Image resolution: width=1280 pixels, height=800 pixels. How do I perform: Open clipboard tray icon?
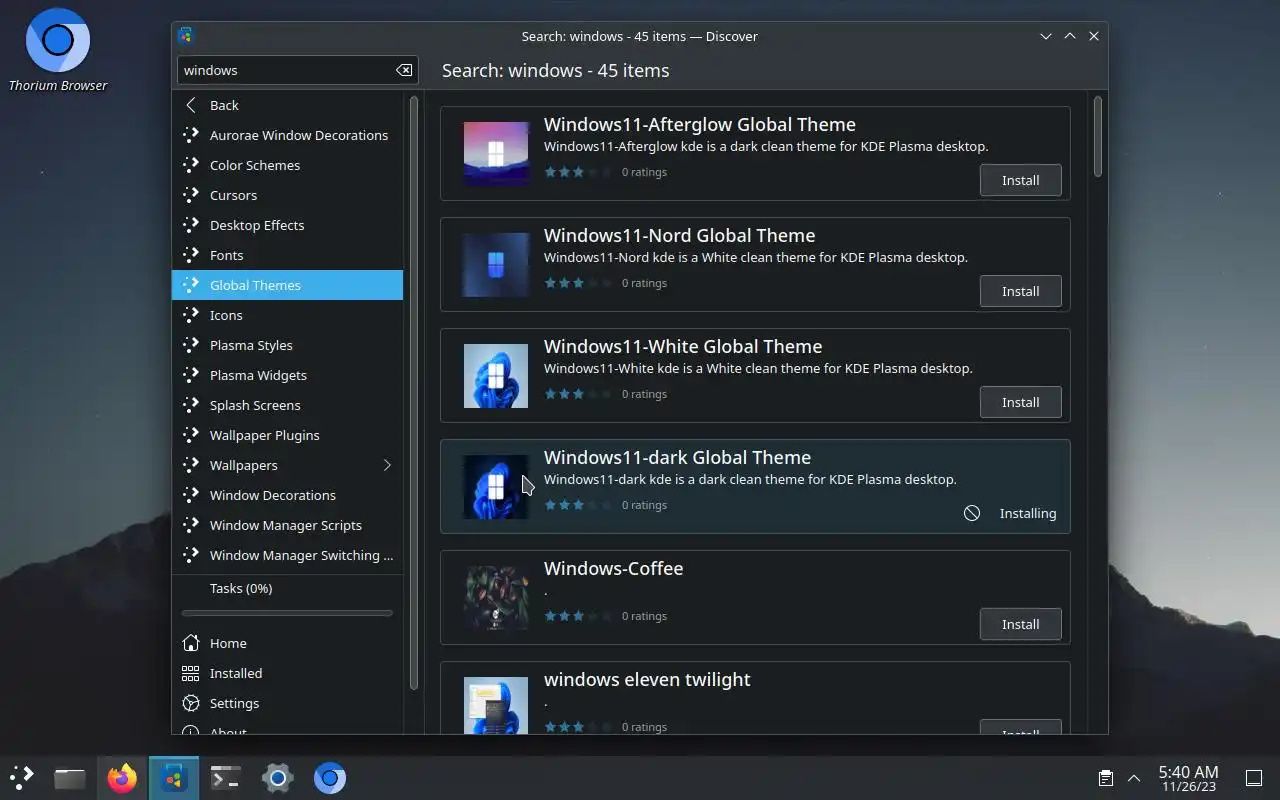1106,777
